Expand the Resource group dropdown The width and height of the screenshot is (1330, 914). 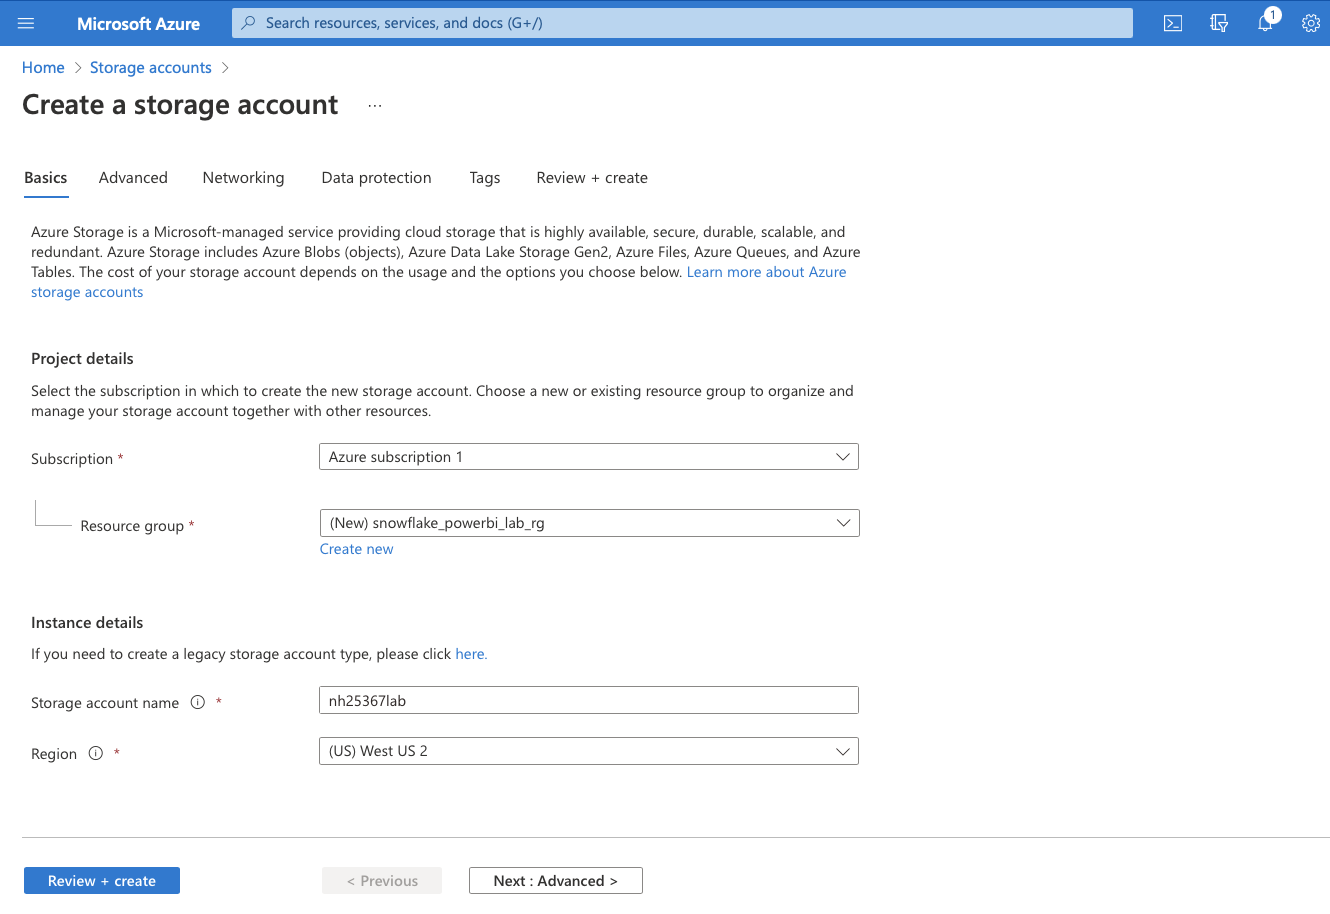tap(588, 523)
